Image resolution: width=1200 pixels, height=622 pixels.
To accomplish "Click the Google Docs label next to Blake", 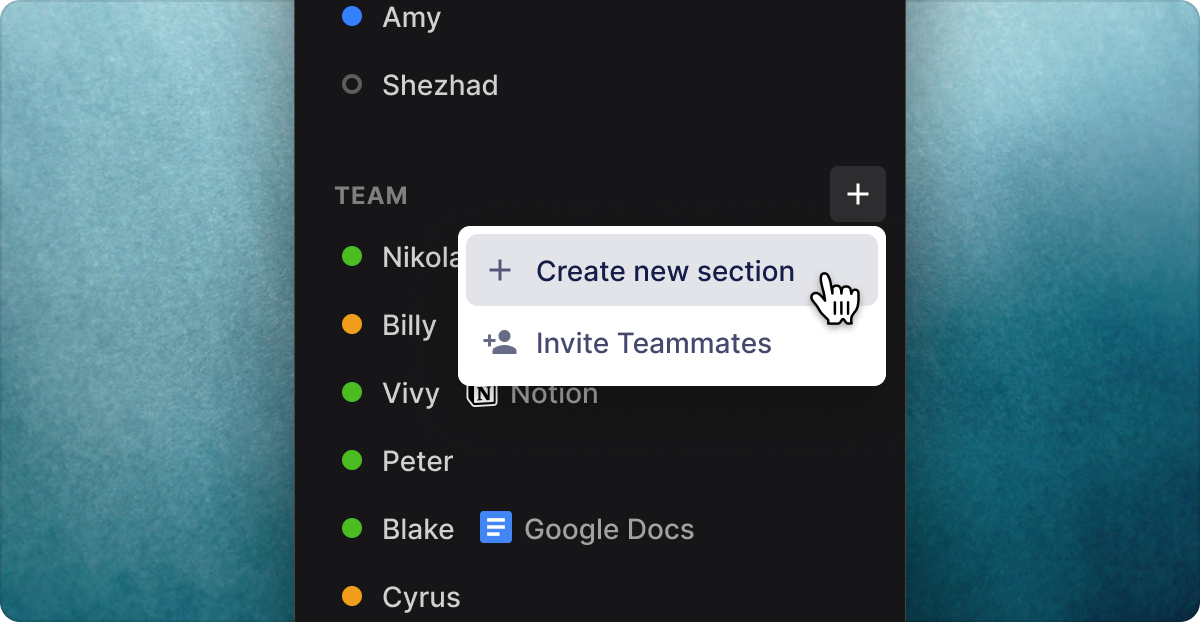I will tap(609, 529).
